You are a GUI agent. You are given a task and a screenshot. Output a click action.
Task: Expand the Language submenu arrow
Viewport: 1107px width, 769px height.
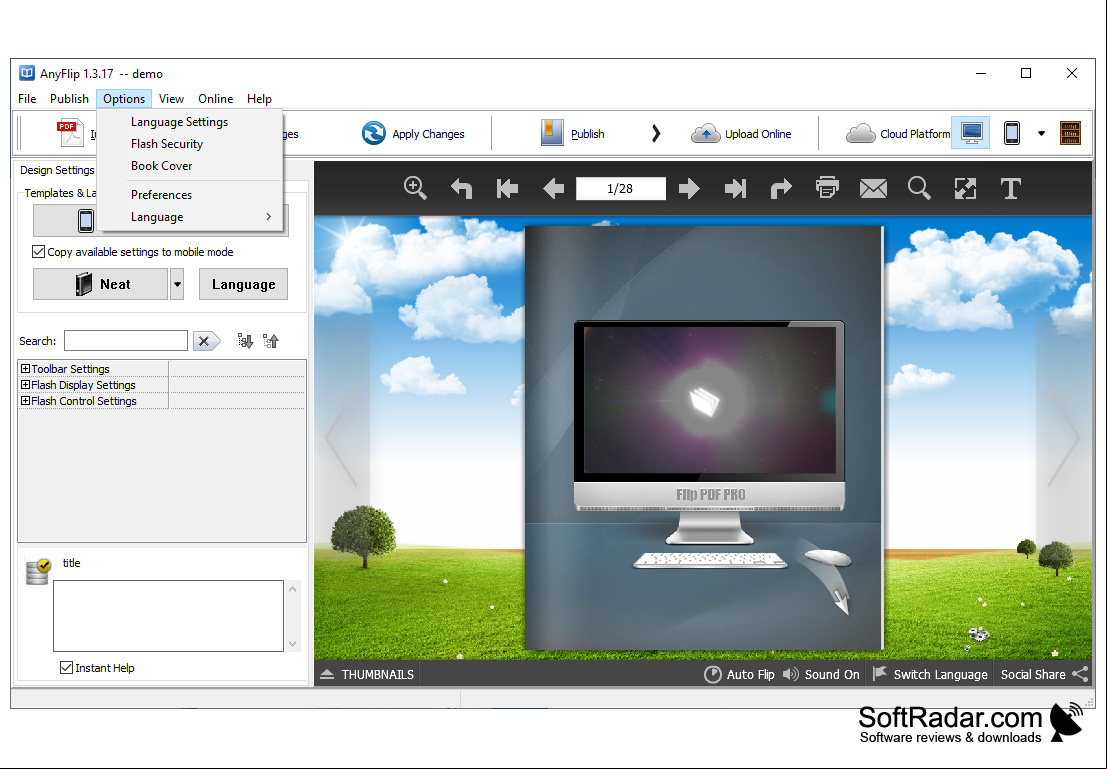268,216
